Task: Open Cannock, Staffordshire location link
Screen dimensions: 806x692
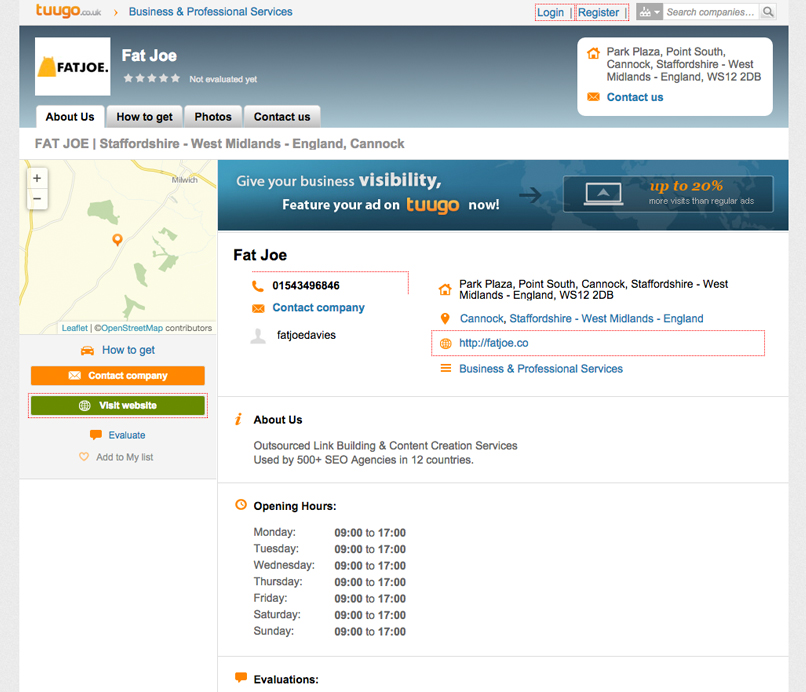Action: click(x=581, y=319)
